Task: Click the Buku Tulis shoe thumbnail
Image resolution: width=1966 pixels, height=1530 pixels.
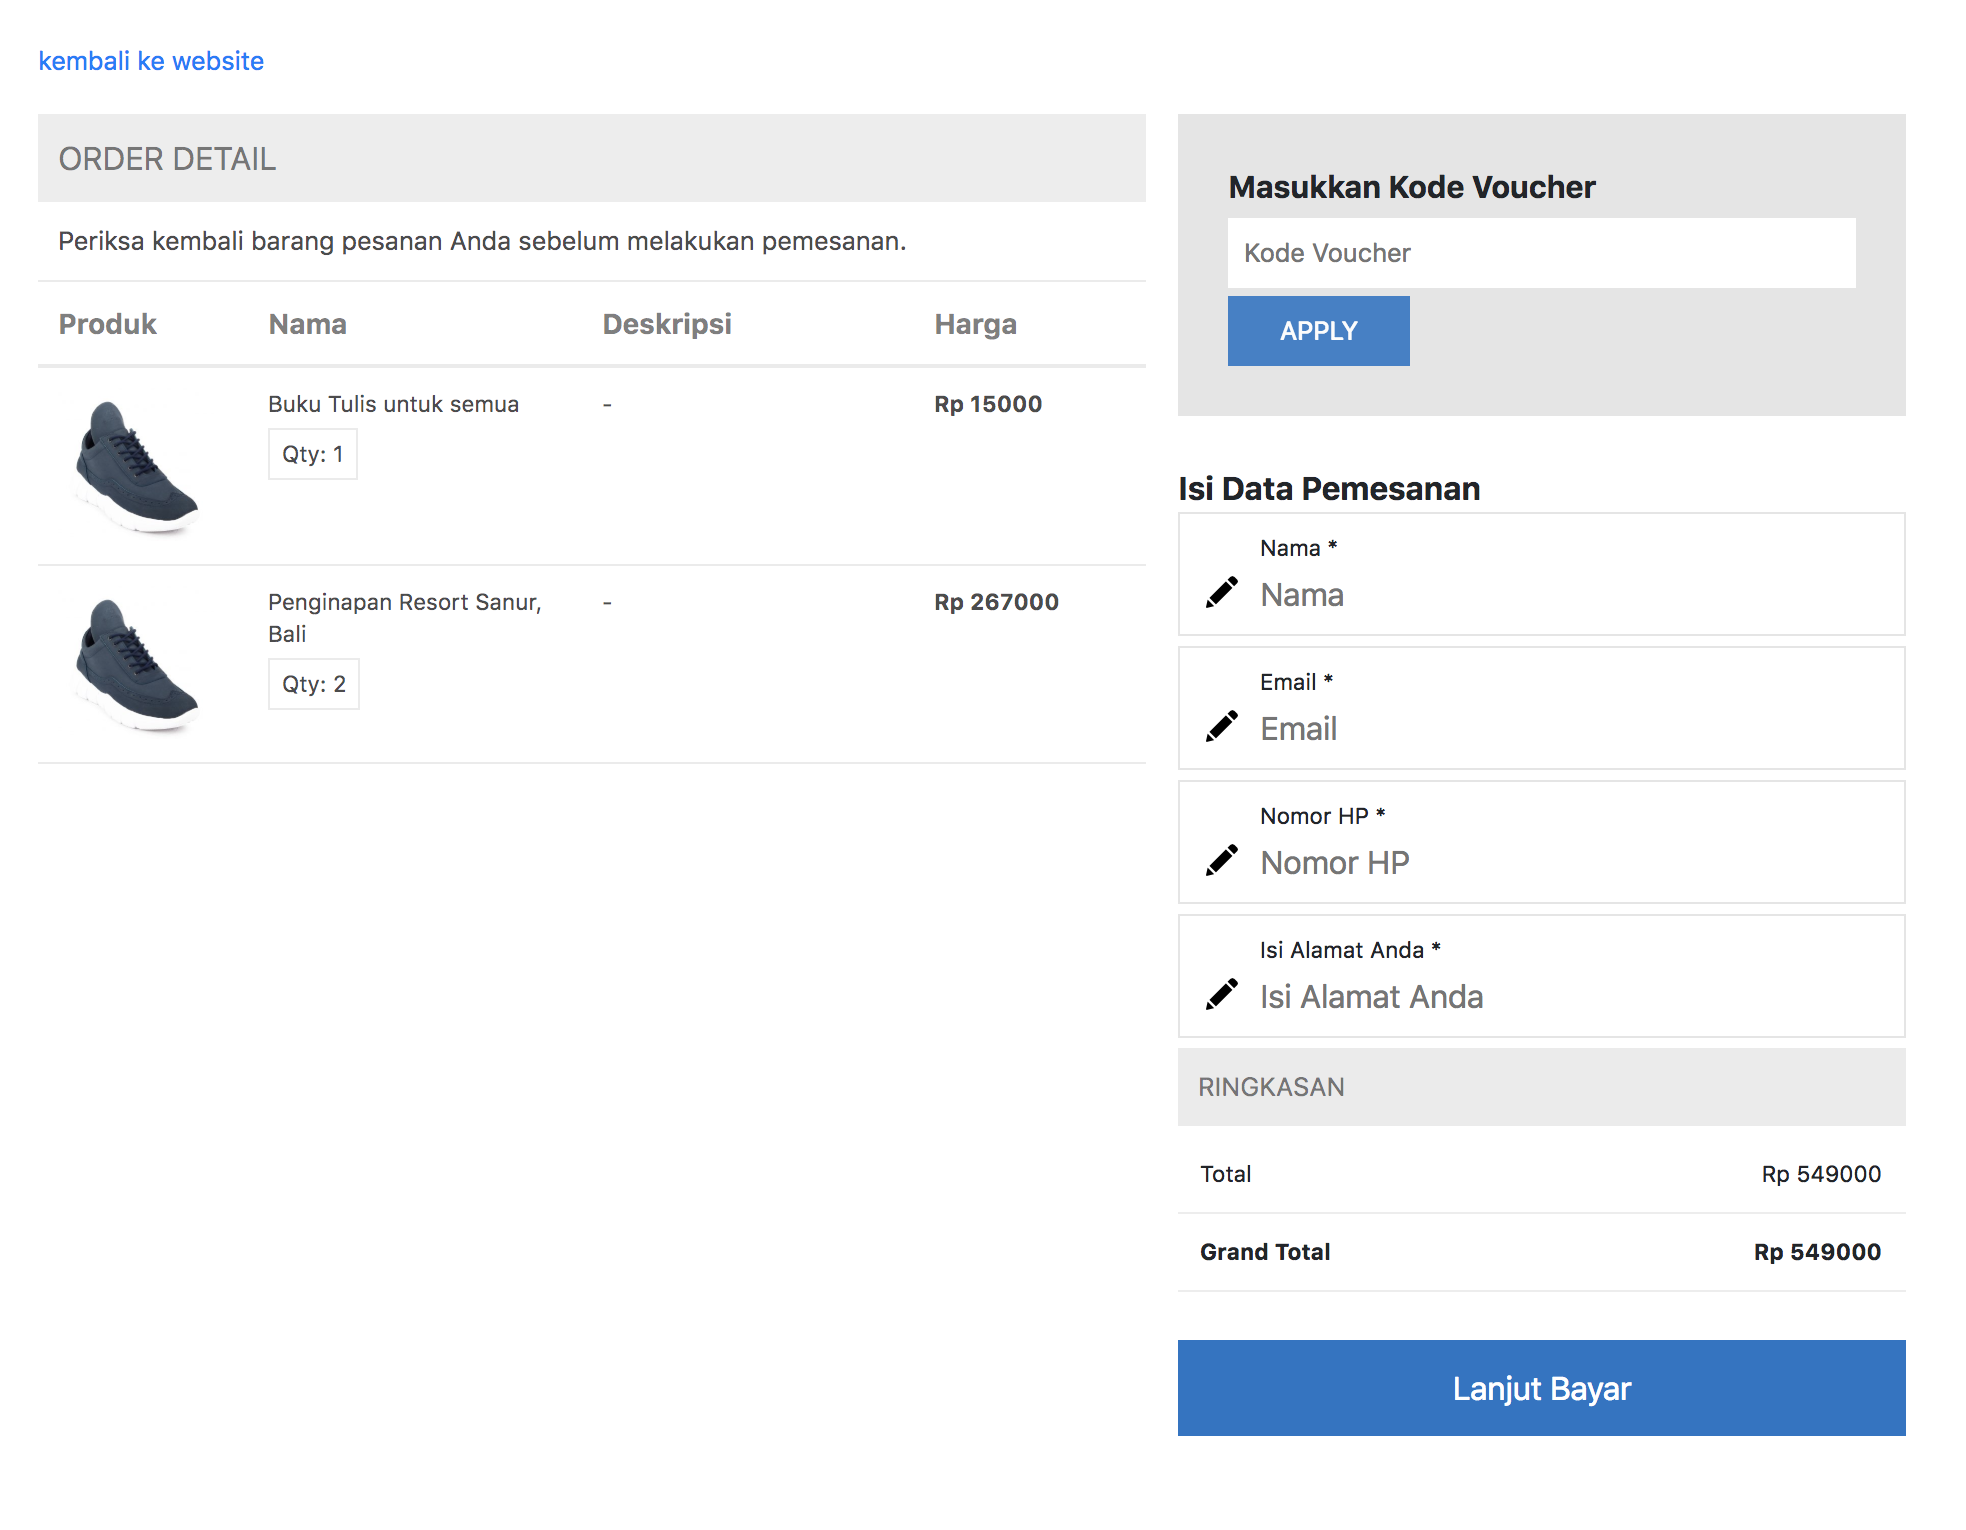Action: (x=137, y=466)
